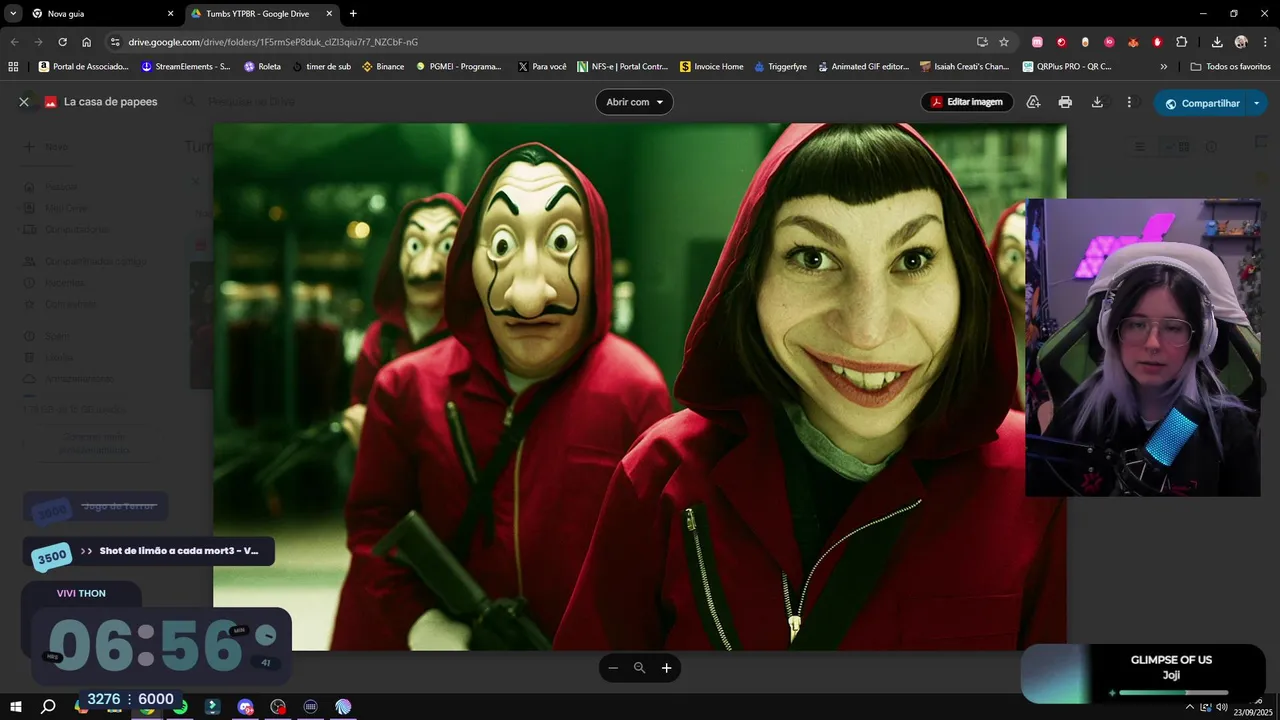Switch to the Nova guia tab

[103, 14]
